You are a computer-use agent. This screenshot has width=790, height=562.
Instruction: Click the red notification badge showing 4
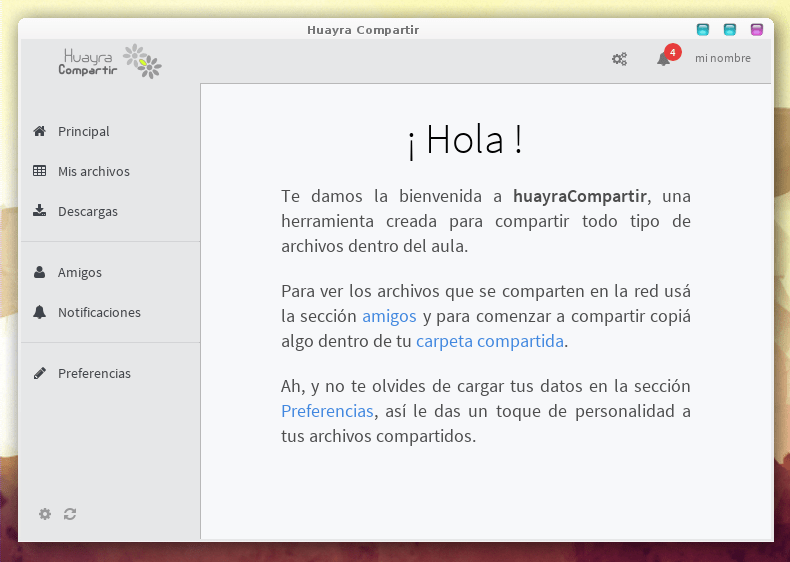673,52
